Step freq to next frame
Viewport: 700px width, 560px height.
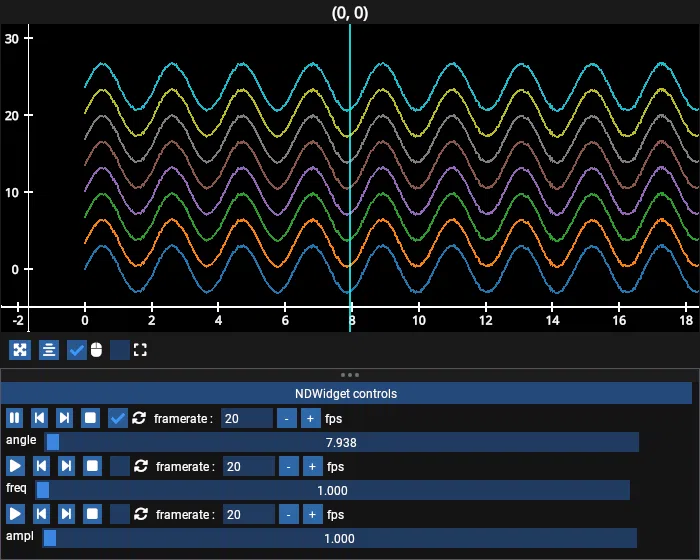coord(67,466)
